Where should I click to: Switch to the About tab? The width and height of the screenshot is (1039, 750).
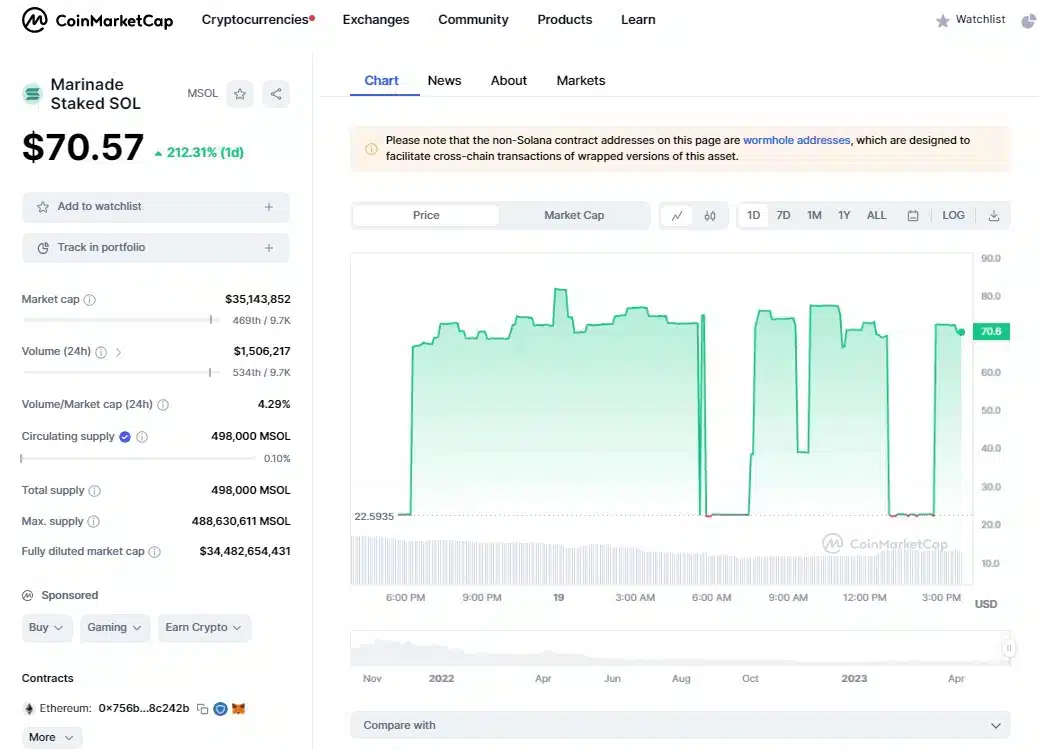point(508,81)
